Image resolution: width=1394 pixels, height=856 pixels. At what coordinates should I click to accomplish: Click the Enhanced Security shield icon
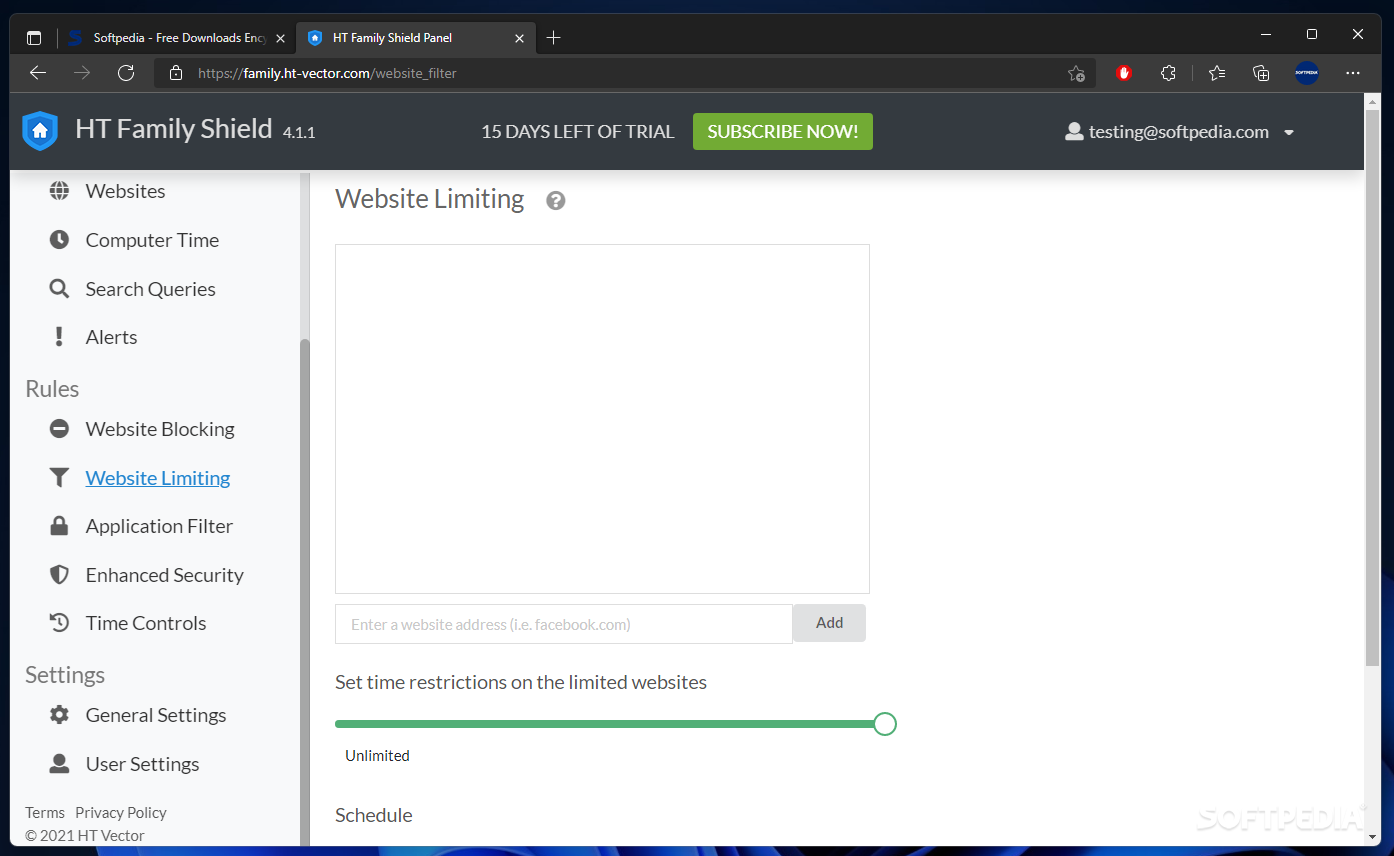coord(60,575)
